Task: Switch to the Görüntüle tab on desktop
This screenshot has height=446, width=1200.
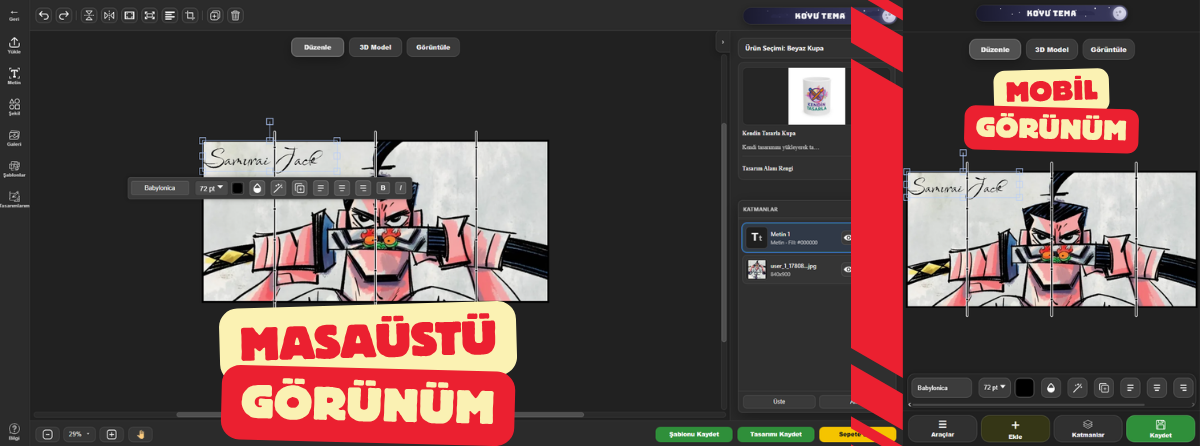Action: pos(433,47)
